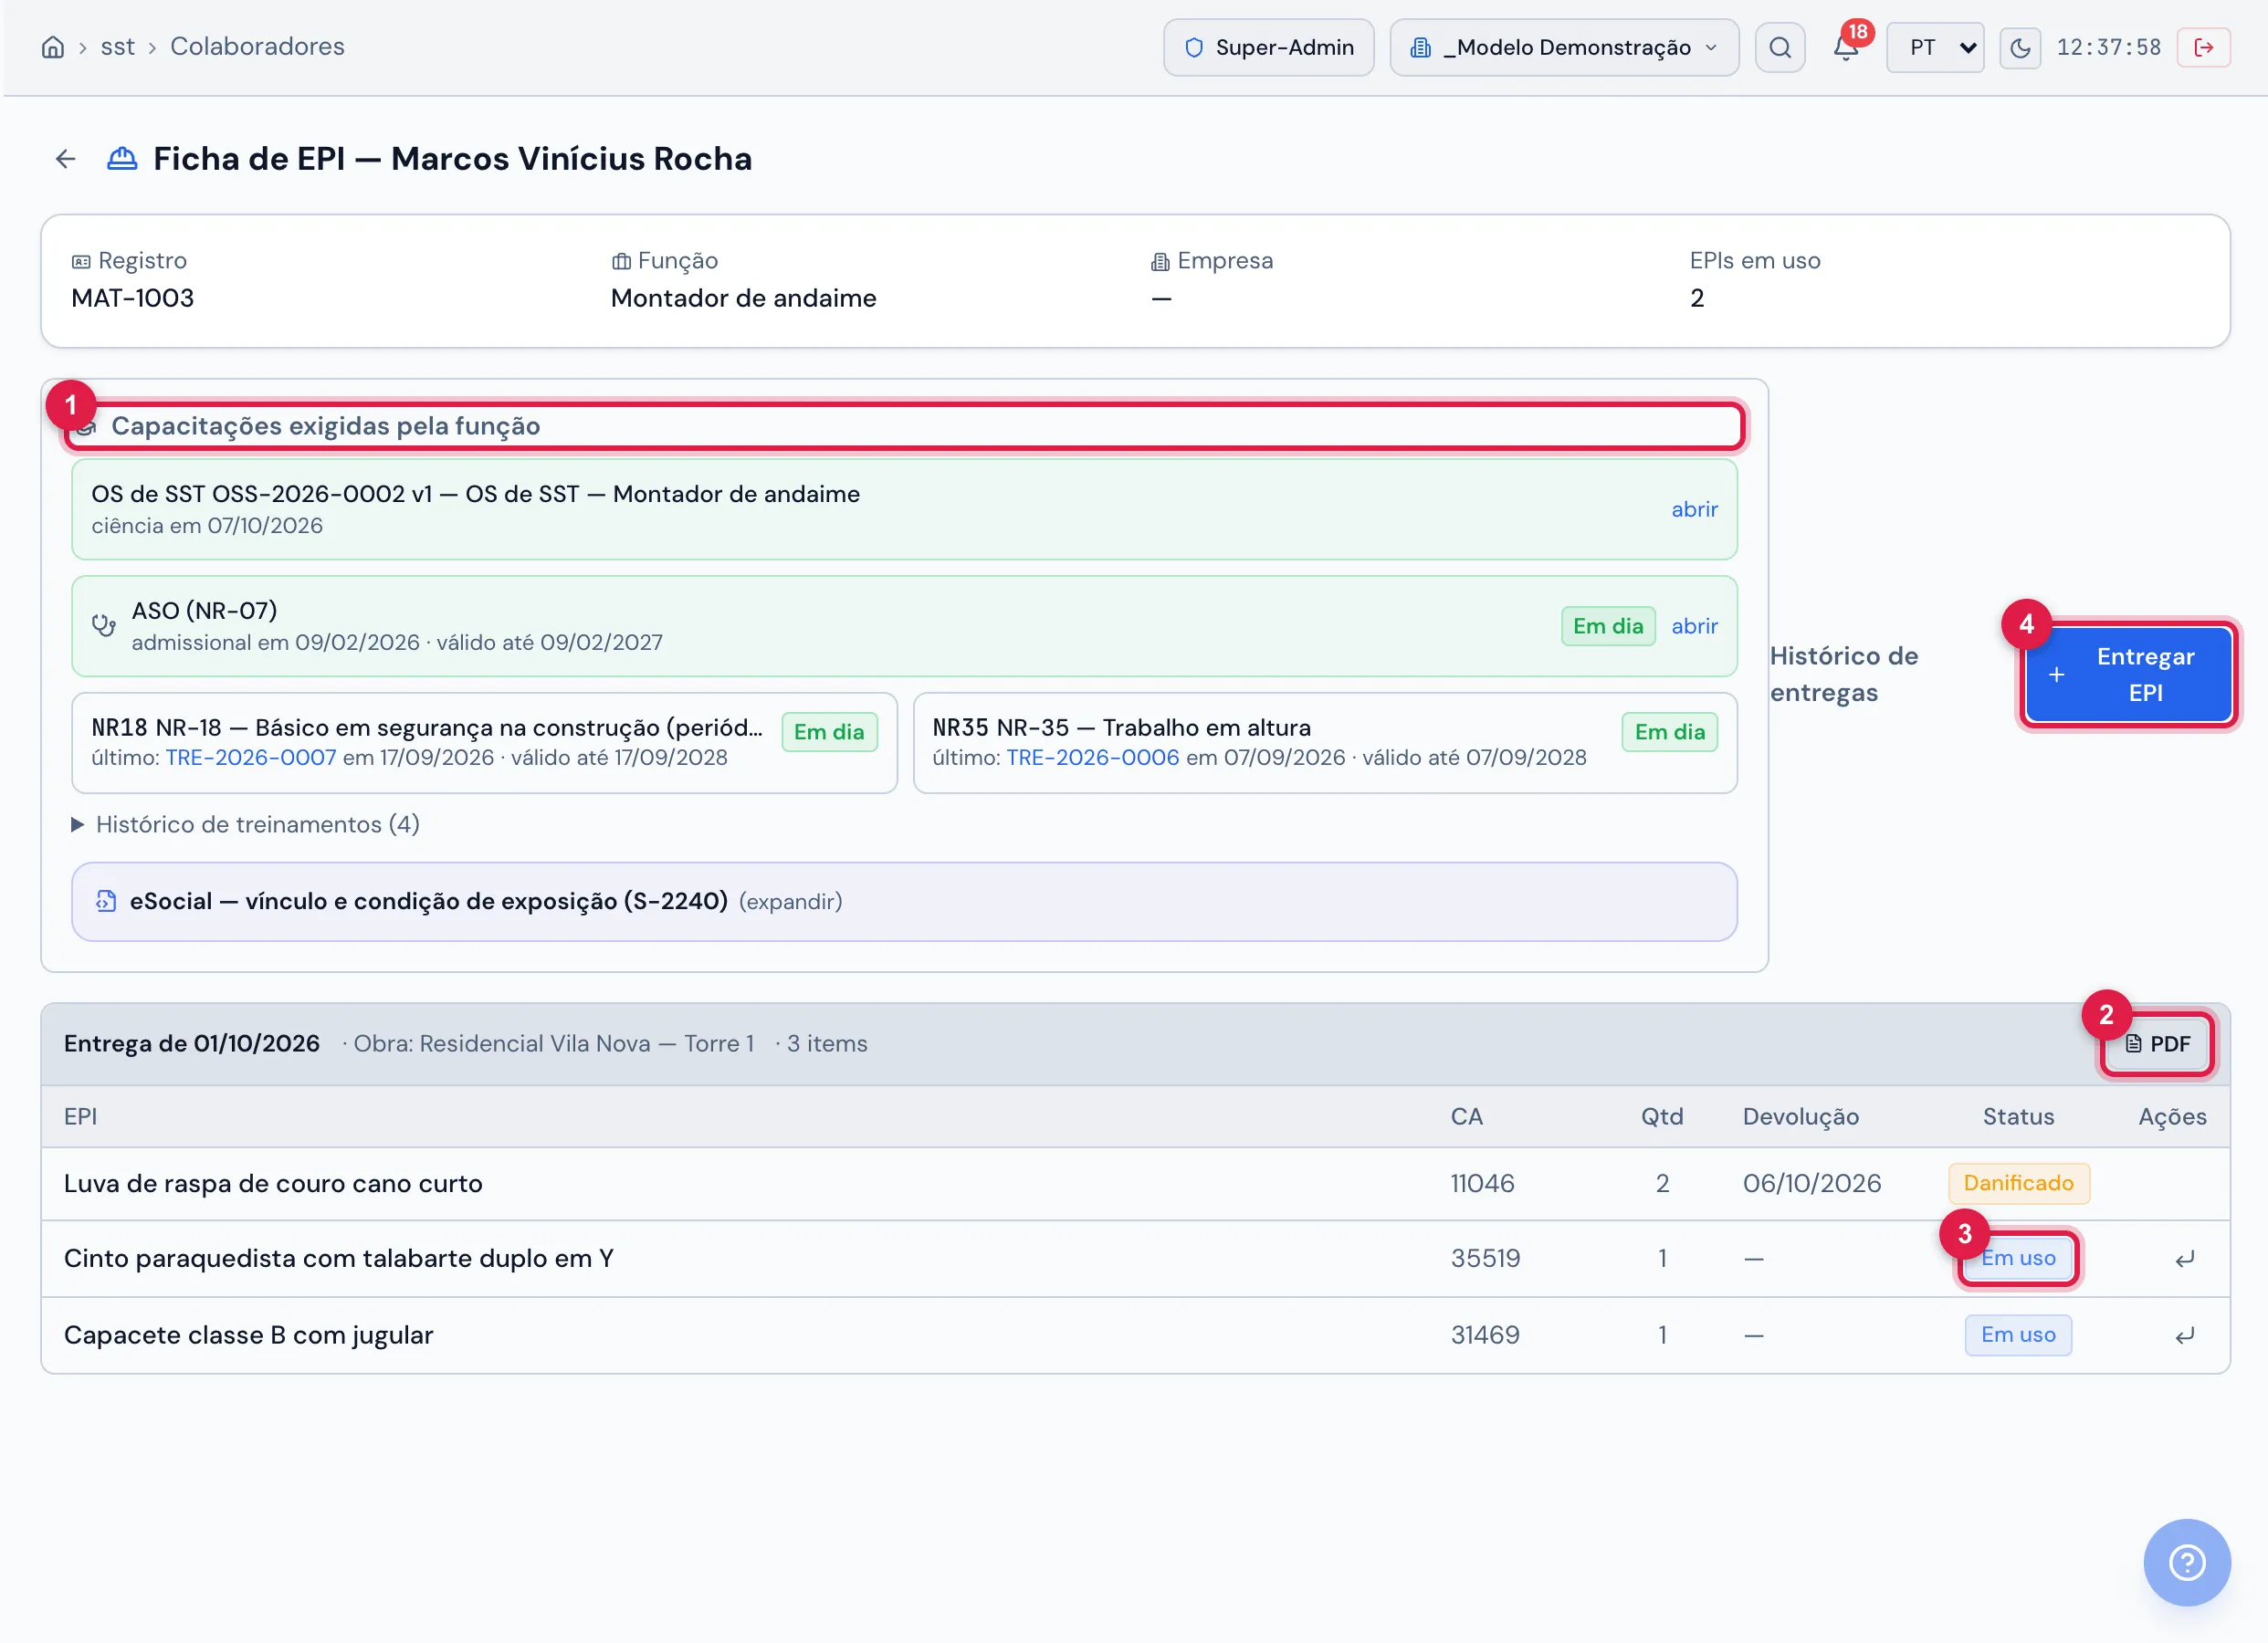Select Luva de raspa de couro cano curto
Viewport: 2268px width, 1643px height.
(x=273, y=1183)
